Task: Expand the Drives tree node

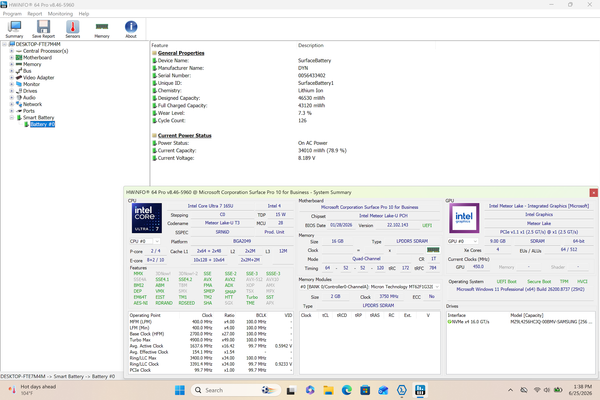Action: tap(11, 91)
